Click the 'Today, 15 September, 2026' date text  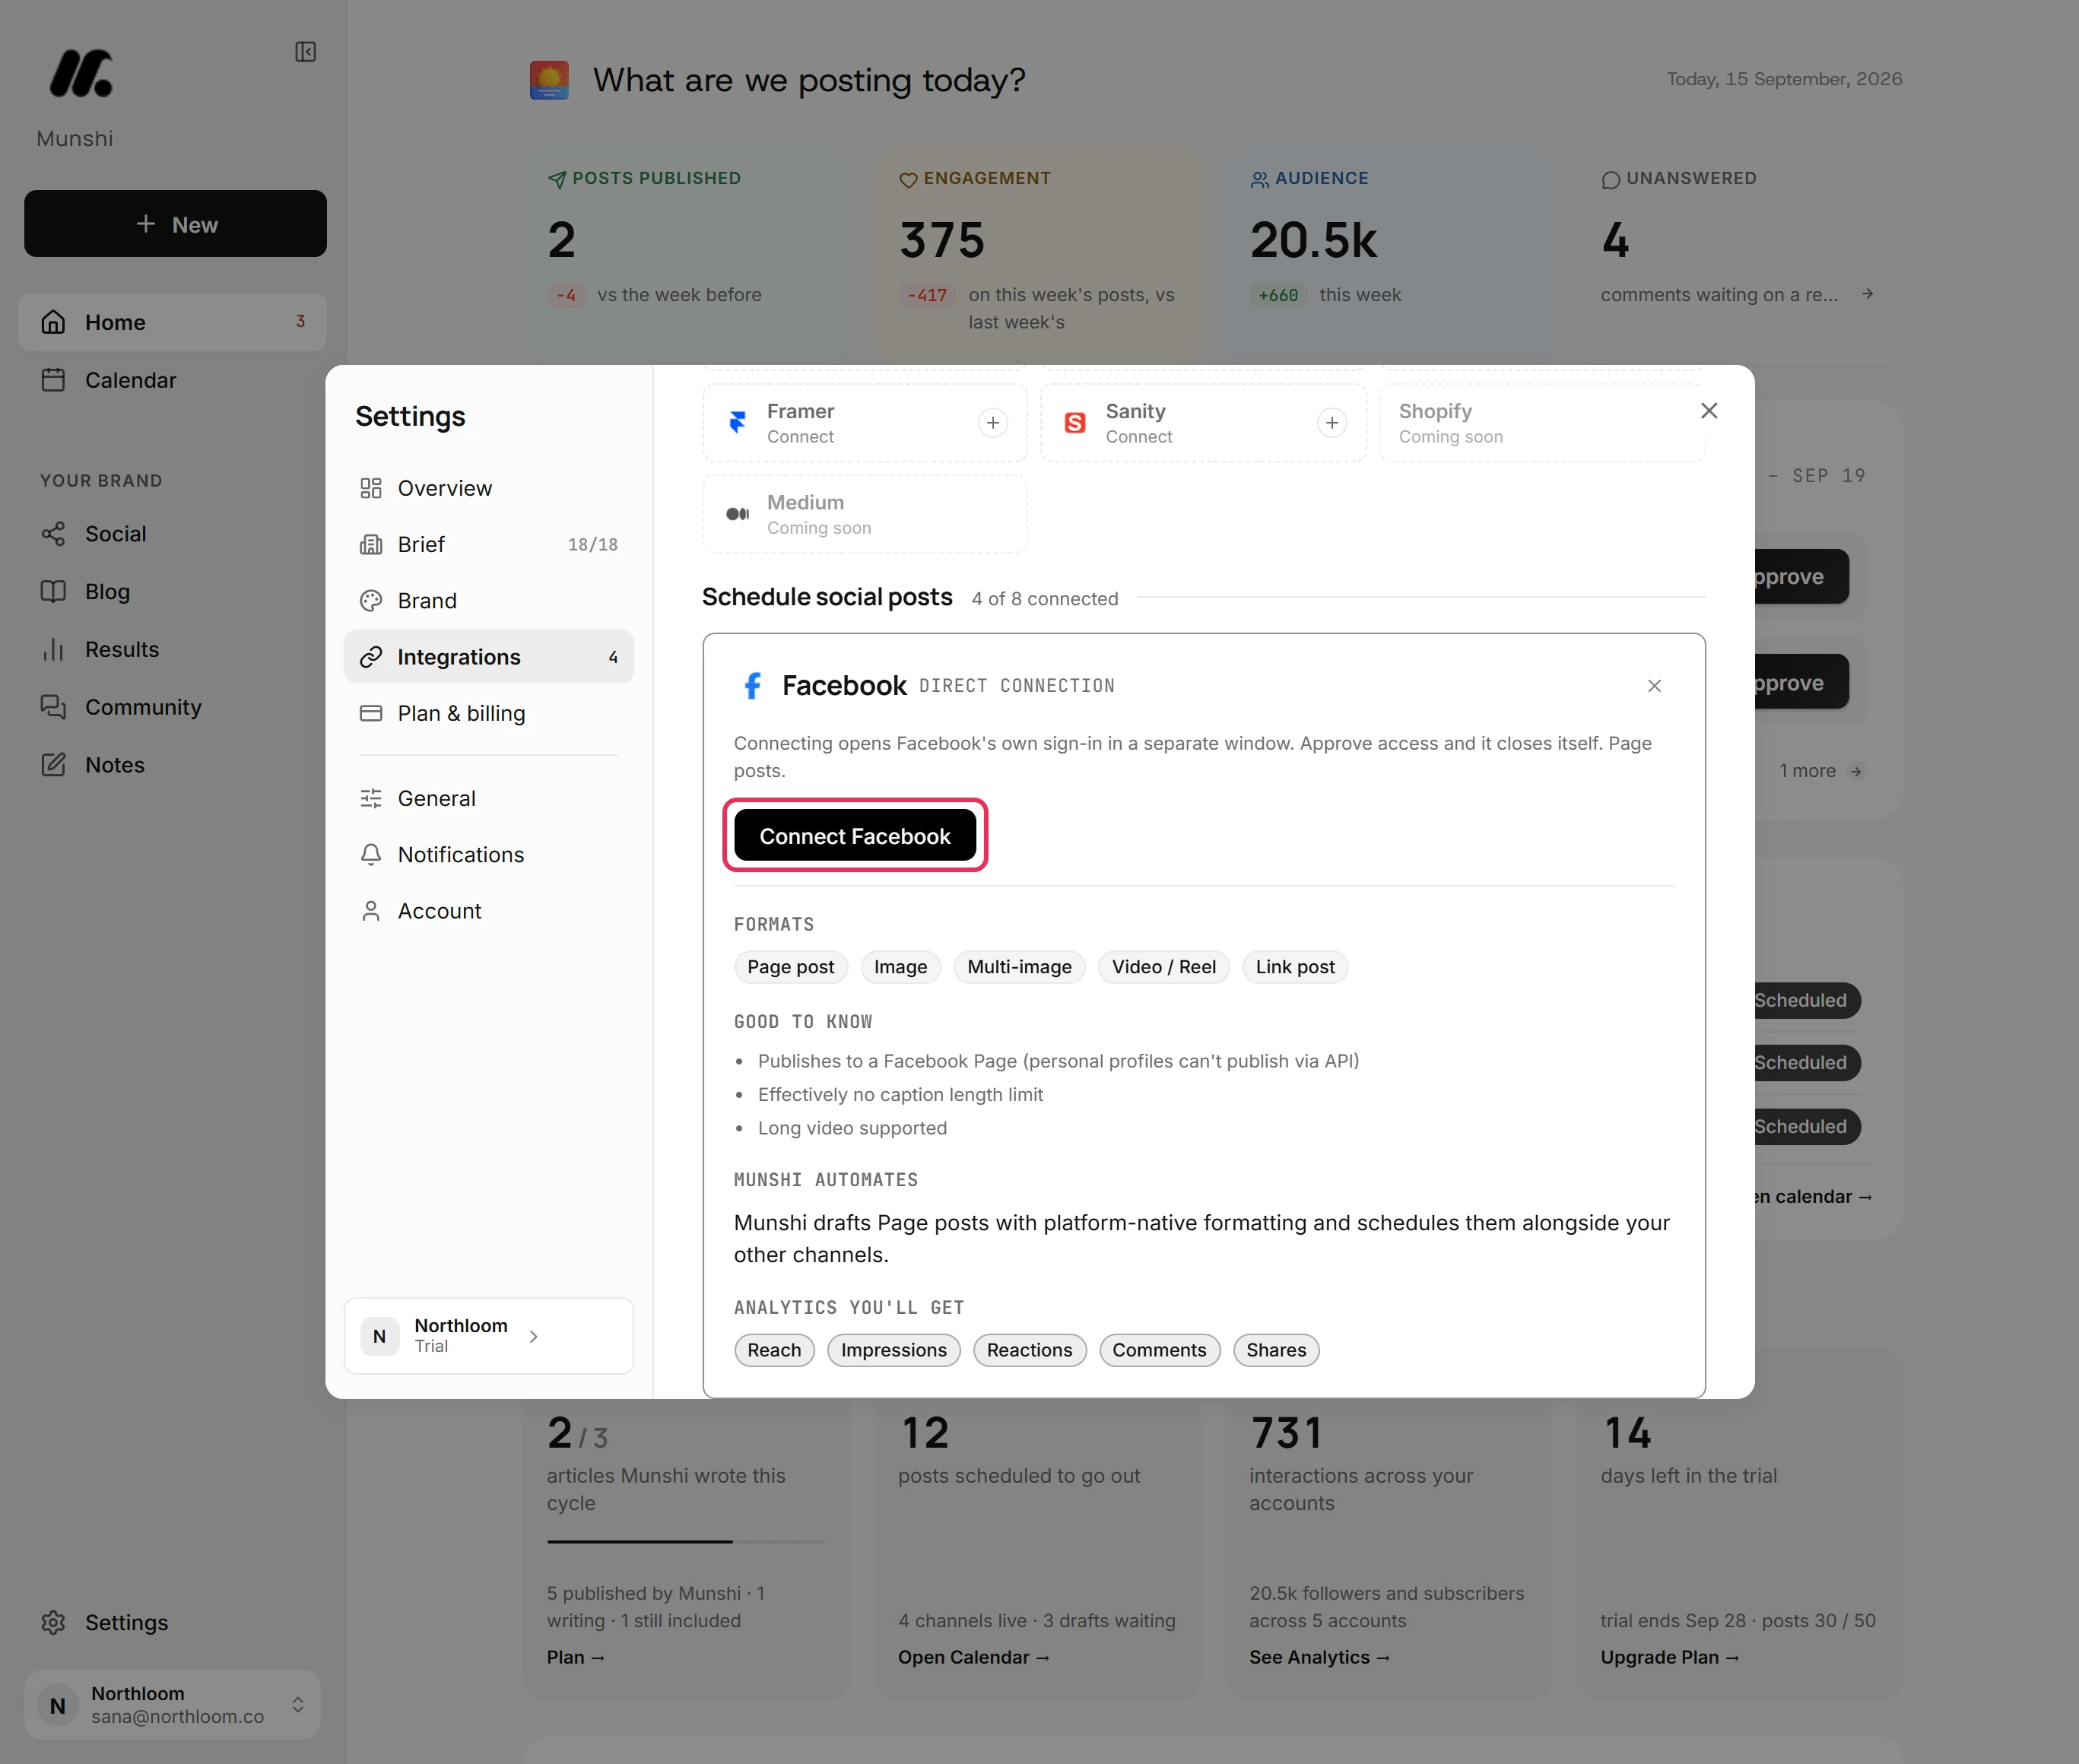pos(1784,79)
